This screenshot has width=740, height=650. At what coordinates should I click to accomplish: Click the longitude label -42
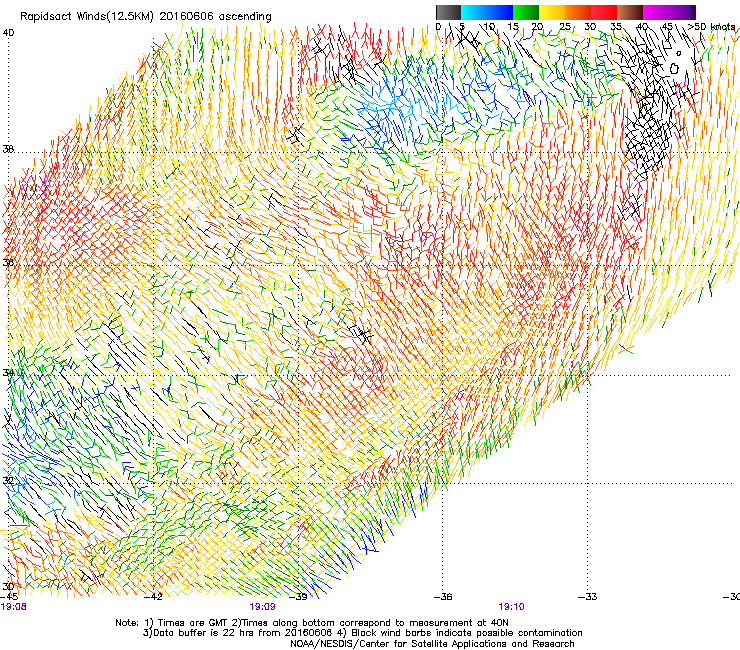(x=153, y=597)
